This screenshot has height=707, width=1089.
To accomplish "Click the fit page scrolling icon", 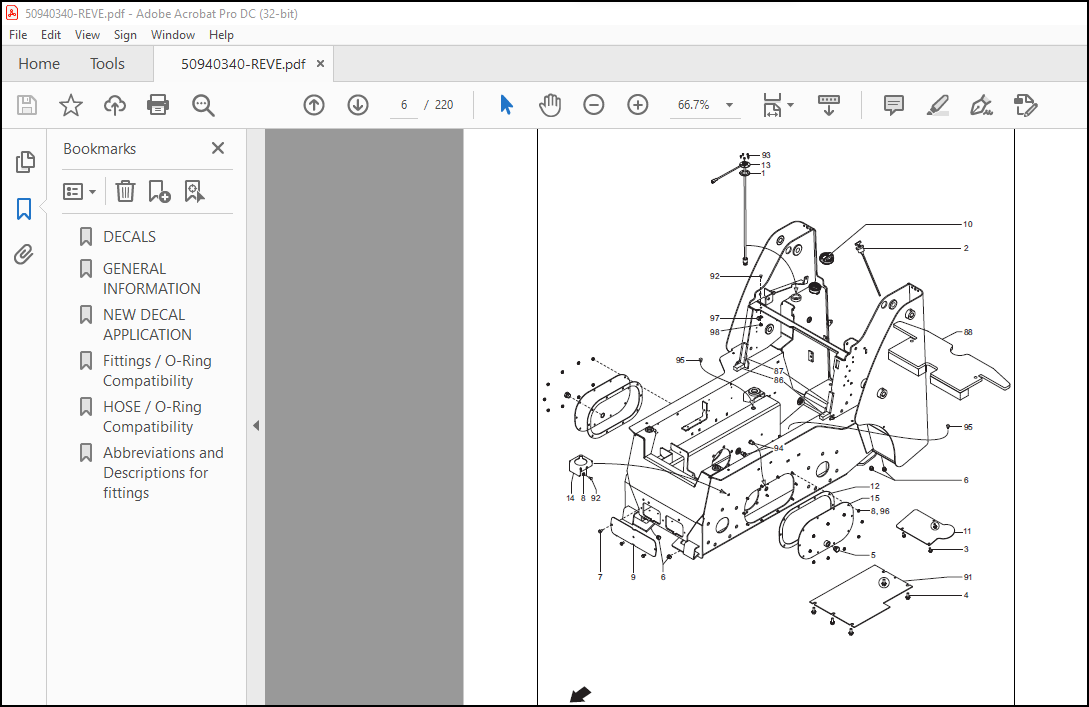I will point(772,105).
